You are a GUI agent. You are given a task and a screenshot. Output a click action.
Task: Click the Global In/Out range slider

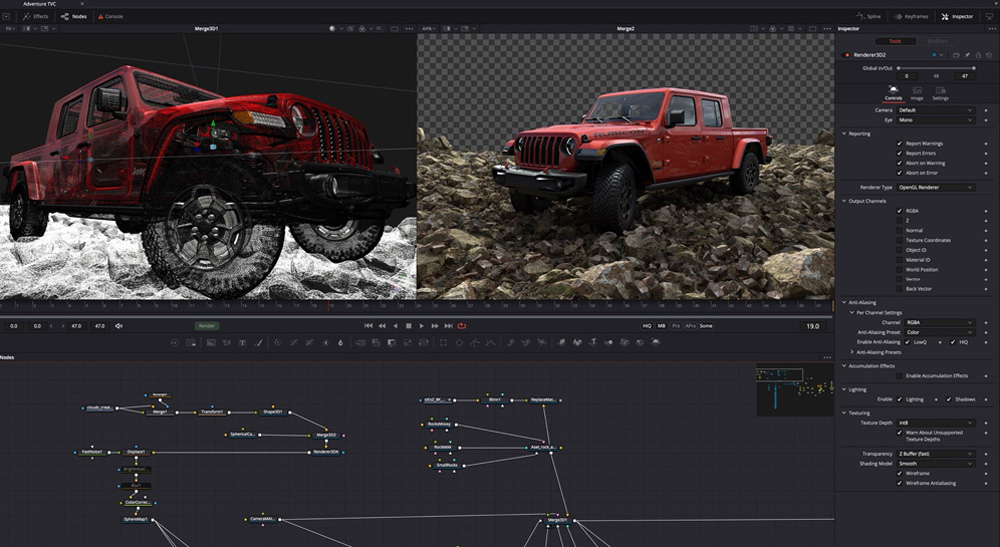tap(936, 68)
